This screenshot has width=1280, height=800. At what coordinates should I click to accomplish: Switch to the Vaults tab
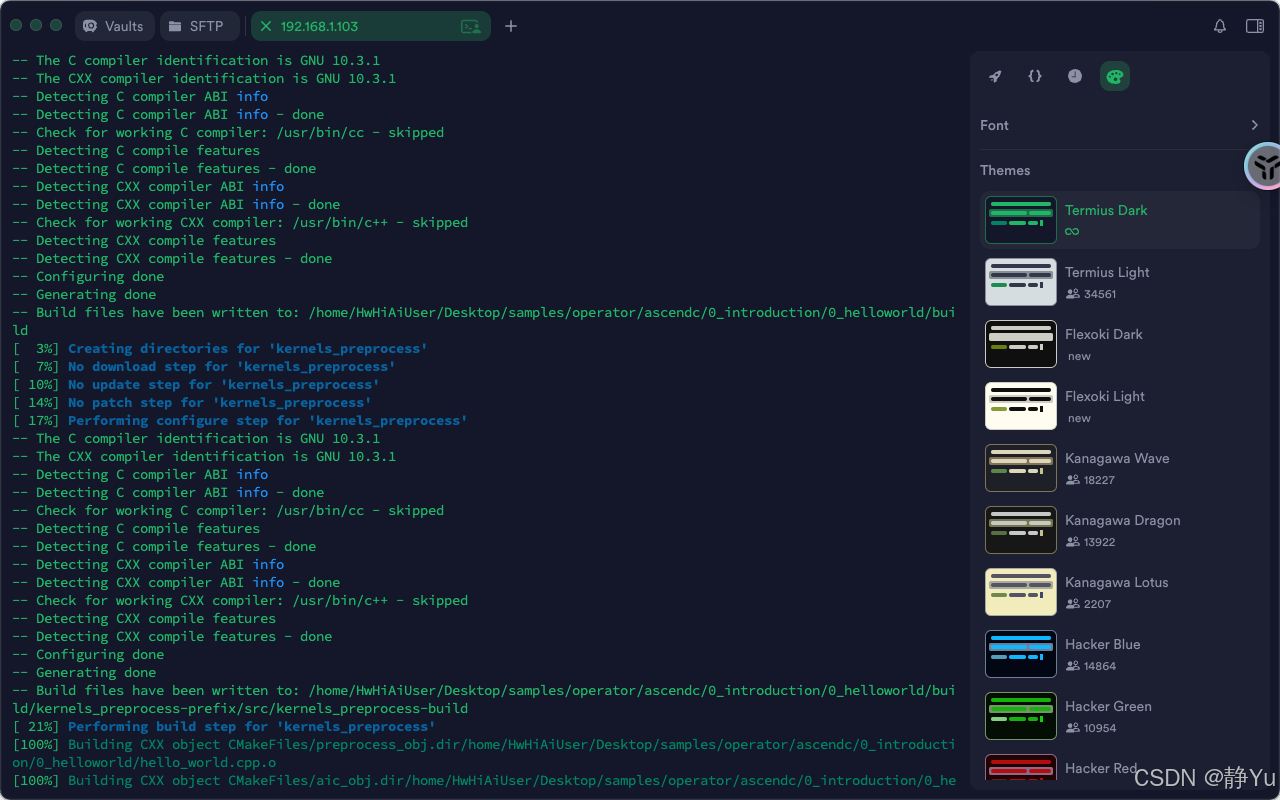pyautogui.click(x=114, y=26)
